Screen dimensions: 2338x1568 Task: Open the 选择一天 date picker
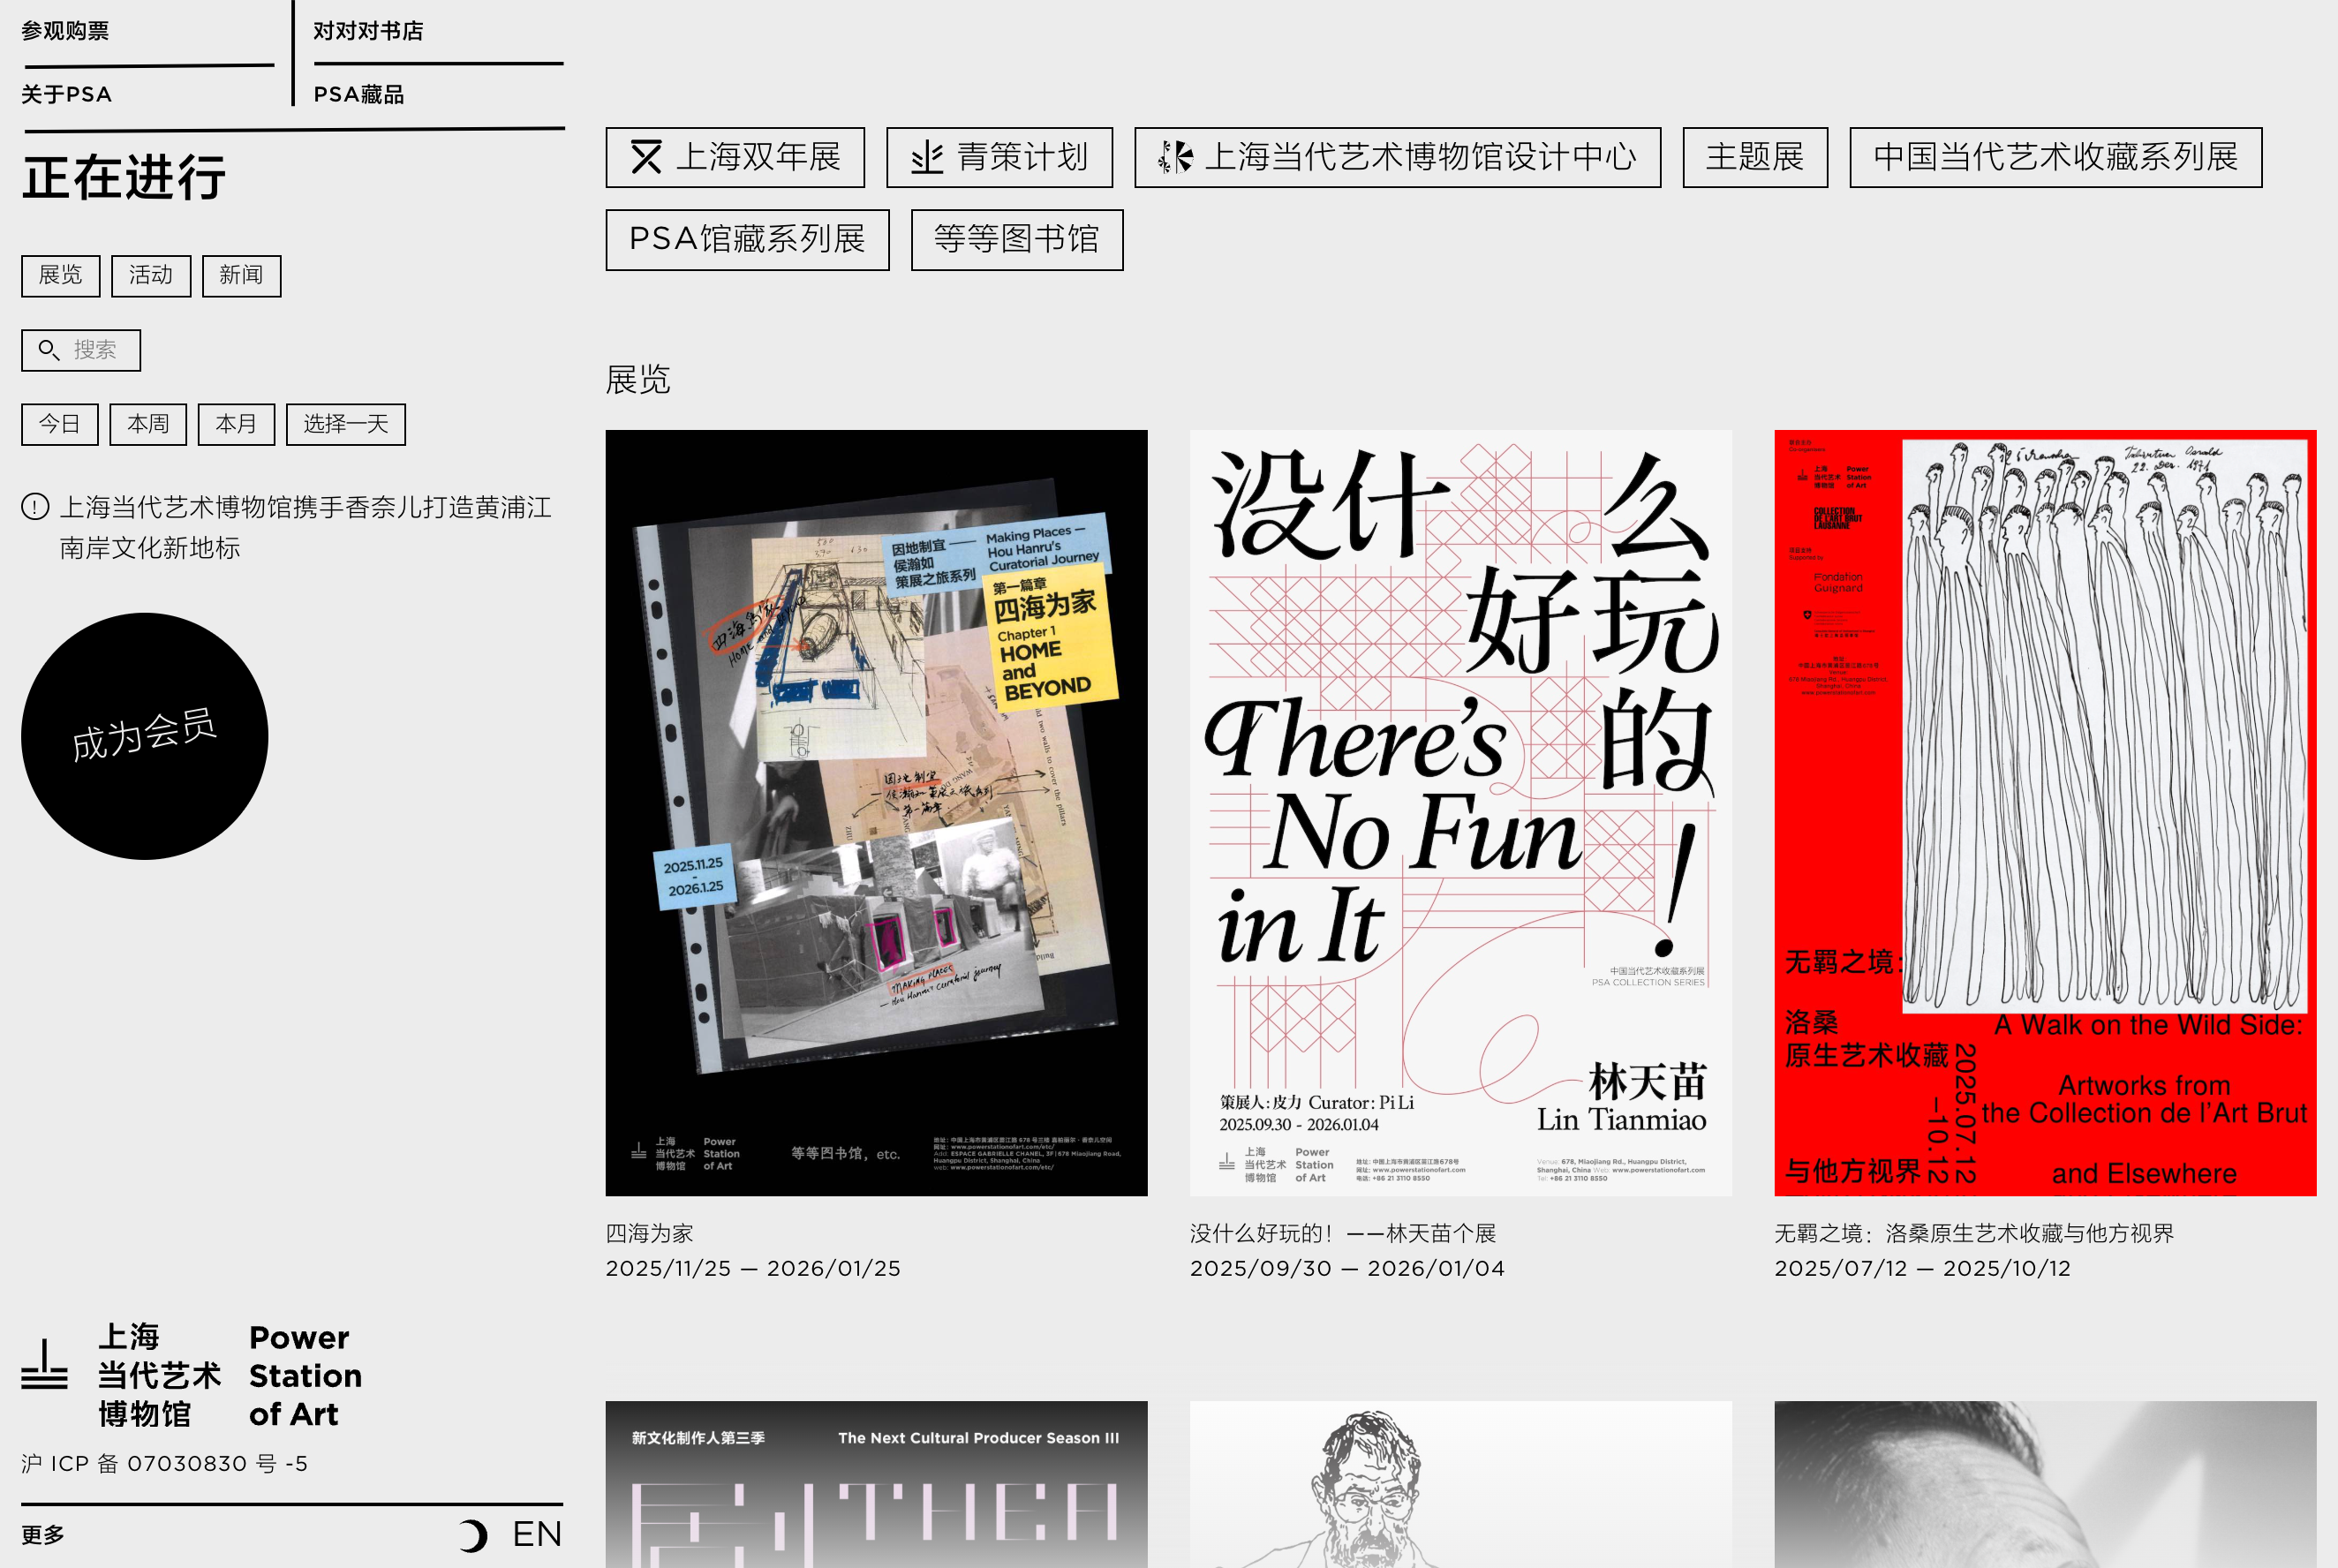click(345, 424)
